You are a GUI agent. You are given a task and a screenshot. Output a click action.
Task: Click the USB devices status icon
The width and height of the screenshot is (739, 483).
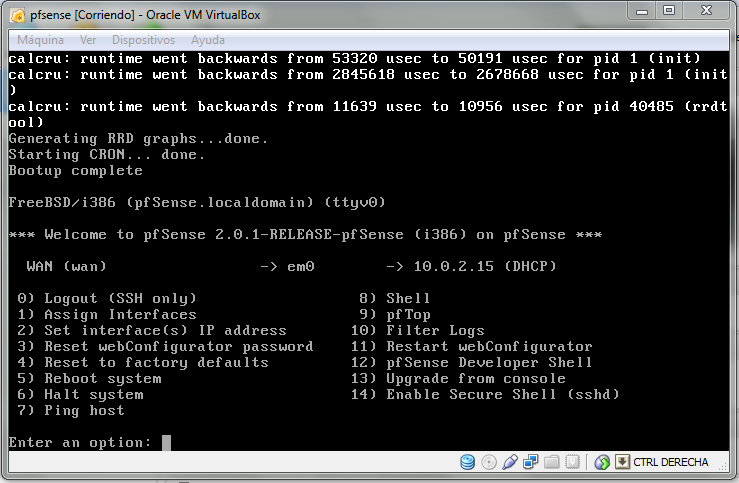point(510,462)
